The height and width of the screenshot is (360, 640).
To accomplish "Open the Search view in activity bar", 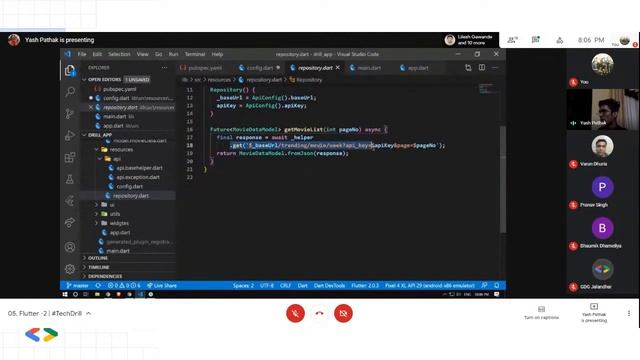I will click(70, 91).
